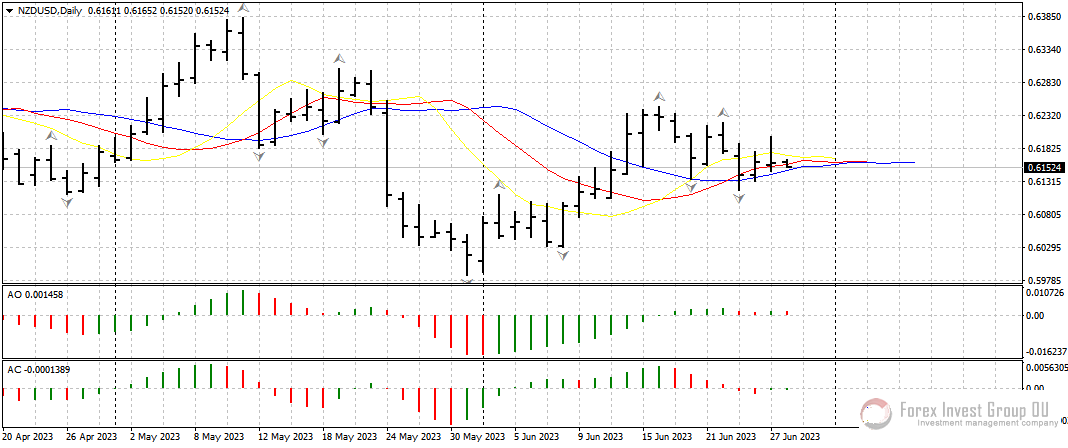Select the AO 0.001458 indicator label
1068x448 pixels.
[x=35, y=294]
